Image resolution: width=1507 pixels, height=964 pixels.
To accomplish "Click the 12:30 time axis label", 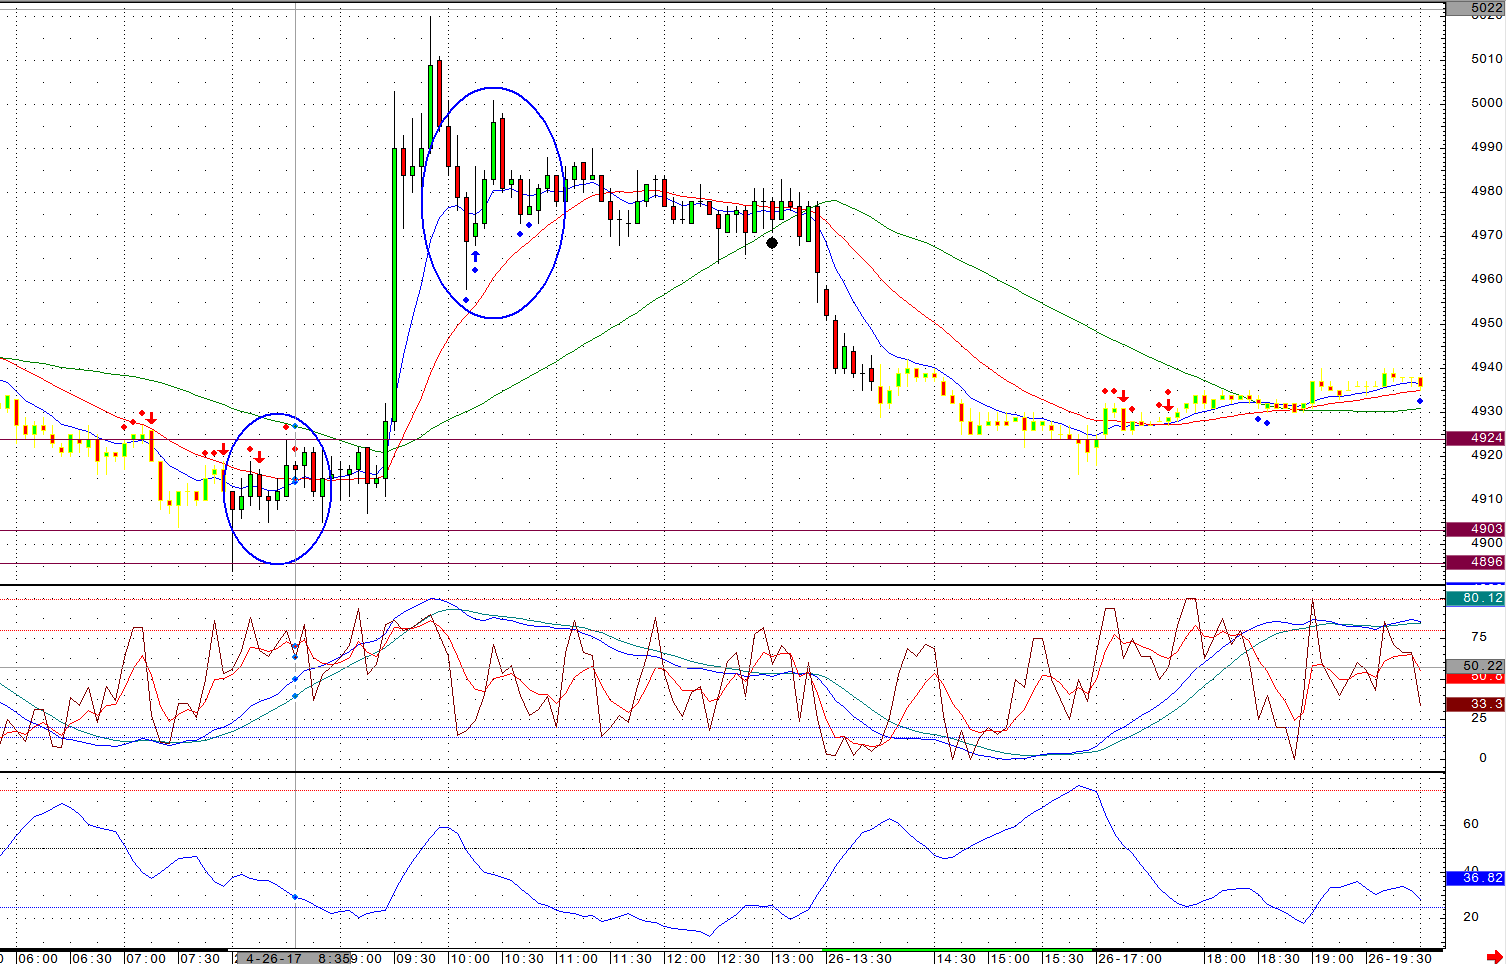I will tap(740, 958).
